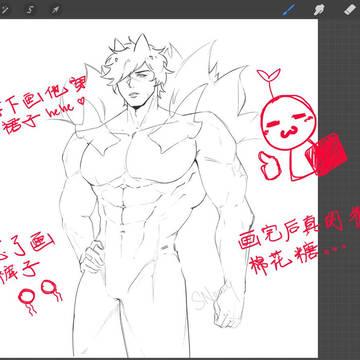
Task: Select the blue Brush tool
Action: [289, 10]
